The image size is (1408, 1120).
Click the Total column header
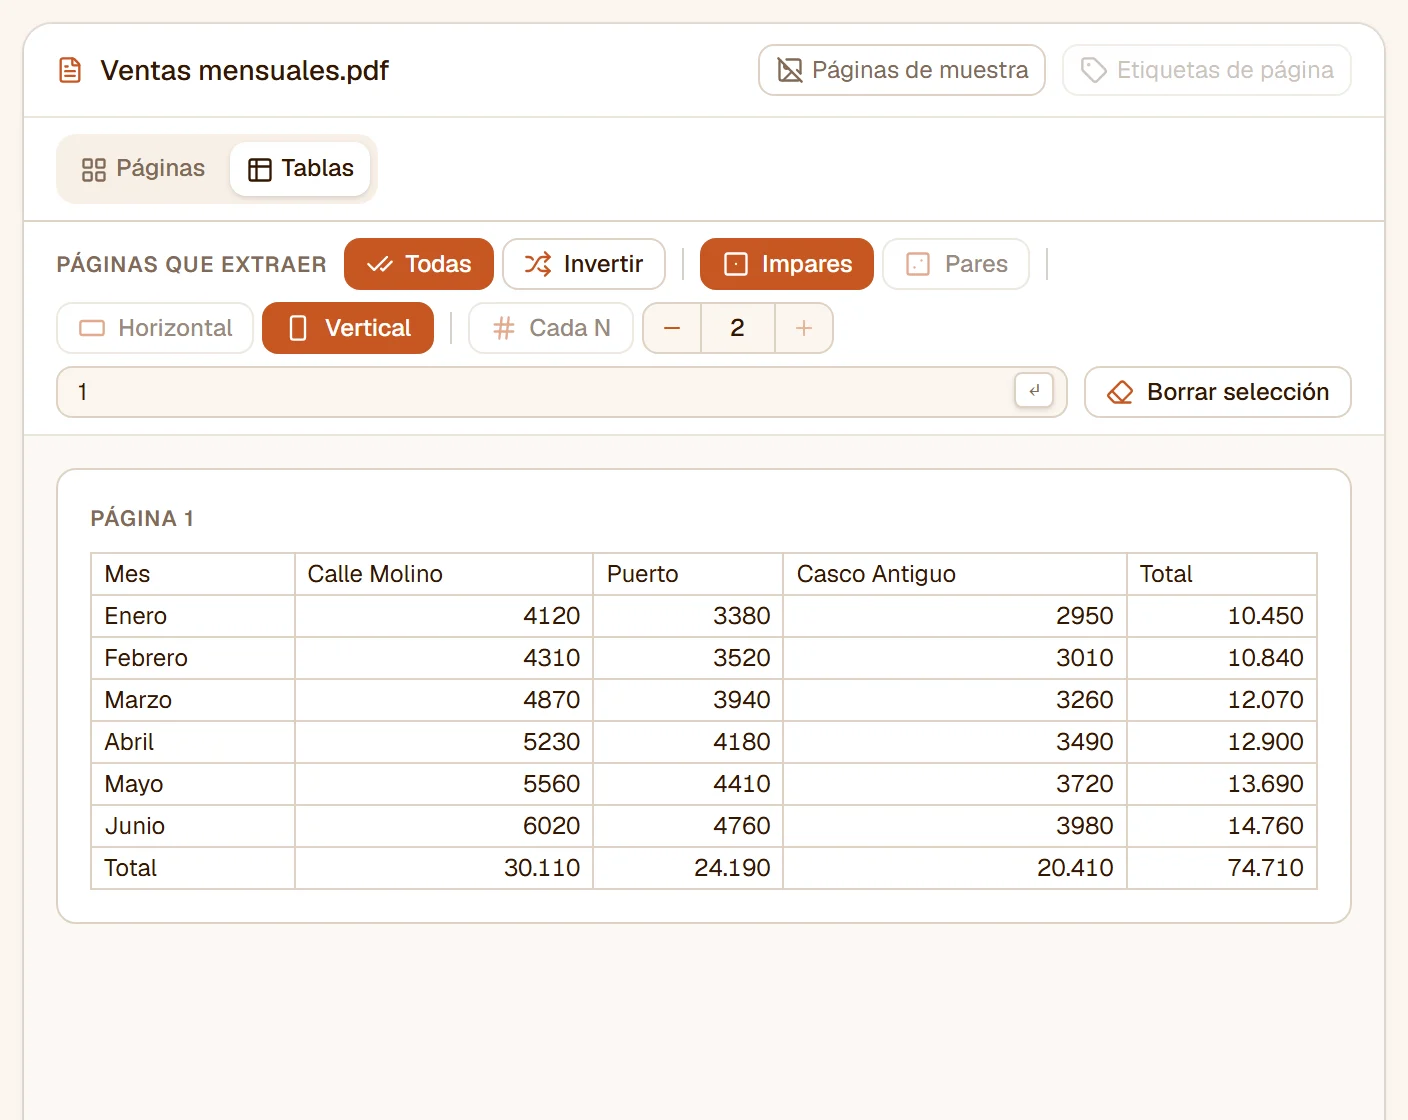click(1222, 574)
